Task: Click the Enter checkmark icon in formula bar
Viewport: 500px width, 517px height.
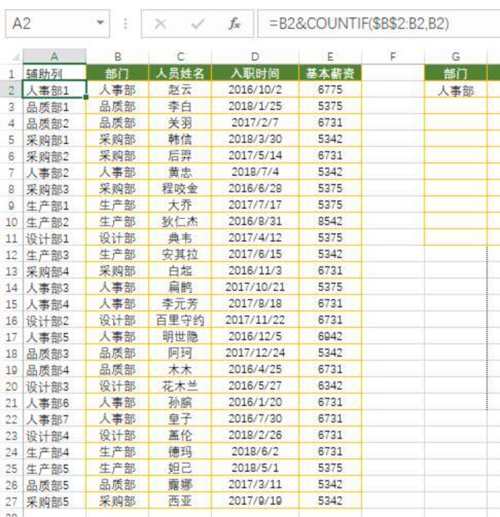Action: (x=197, y=24)
